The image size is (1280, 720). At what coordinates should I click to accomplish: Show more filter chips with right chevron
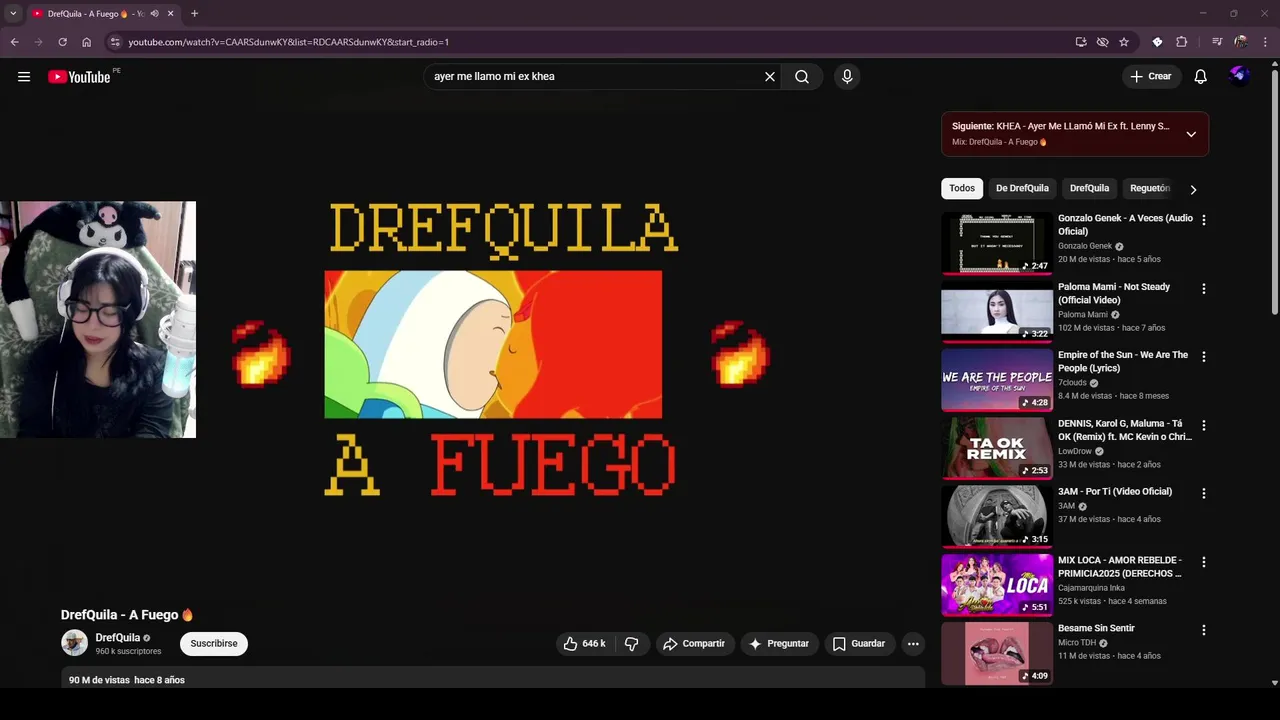point(1193,189)
